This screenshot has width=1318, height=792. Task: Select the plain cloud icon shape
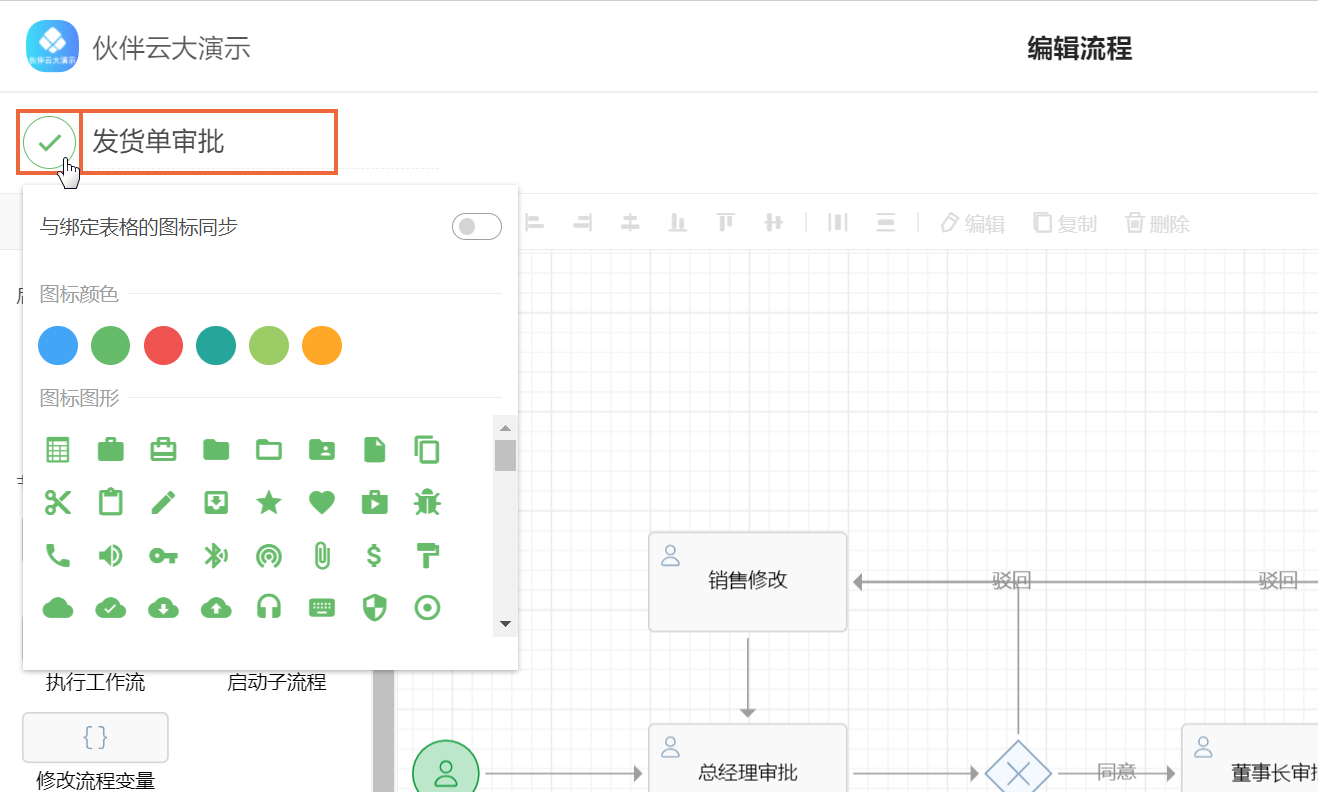58,607
